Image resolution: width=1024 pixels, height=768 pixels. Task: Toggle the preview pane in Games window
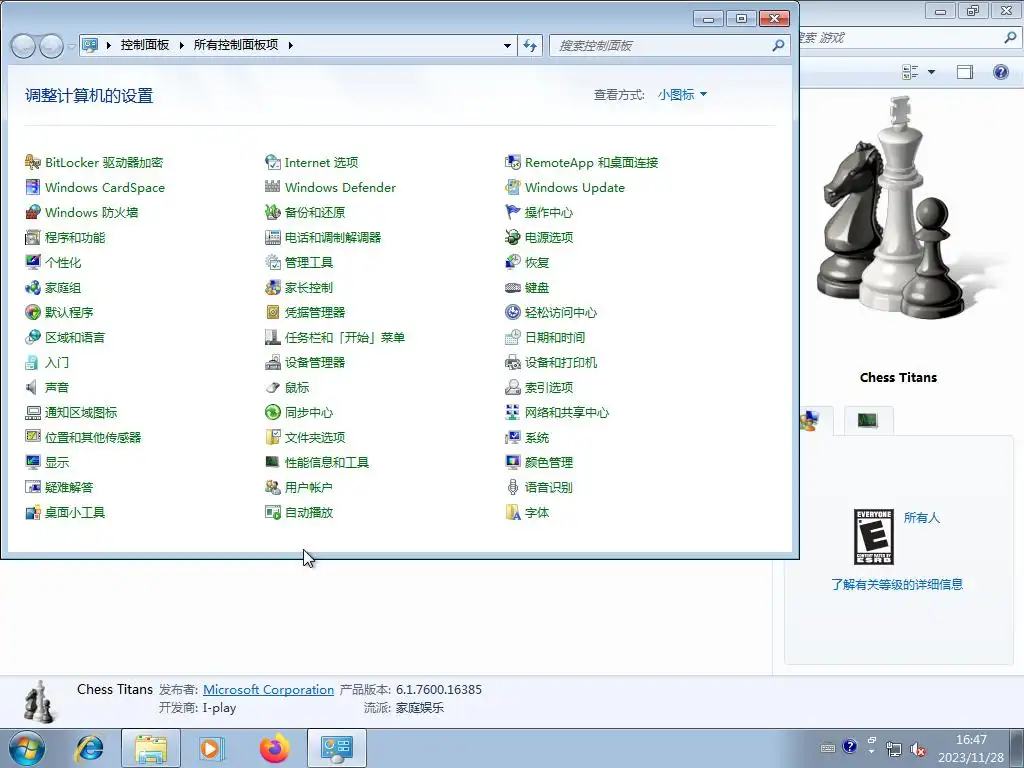point(965,72)
